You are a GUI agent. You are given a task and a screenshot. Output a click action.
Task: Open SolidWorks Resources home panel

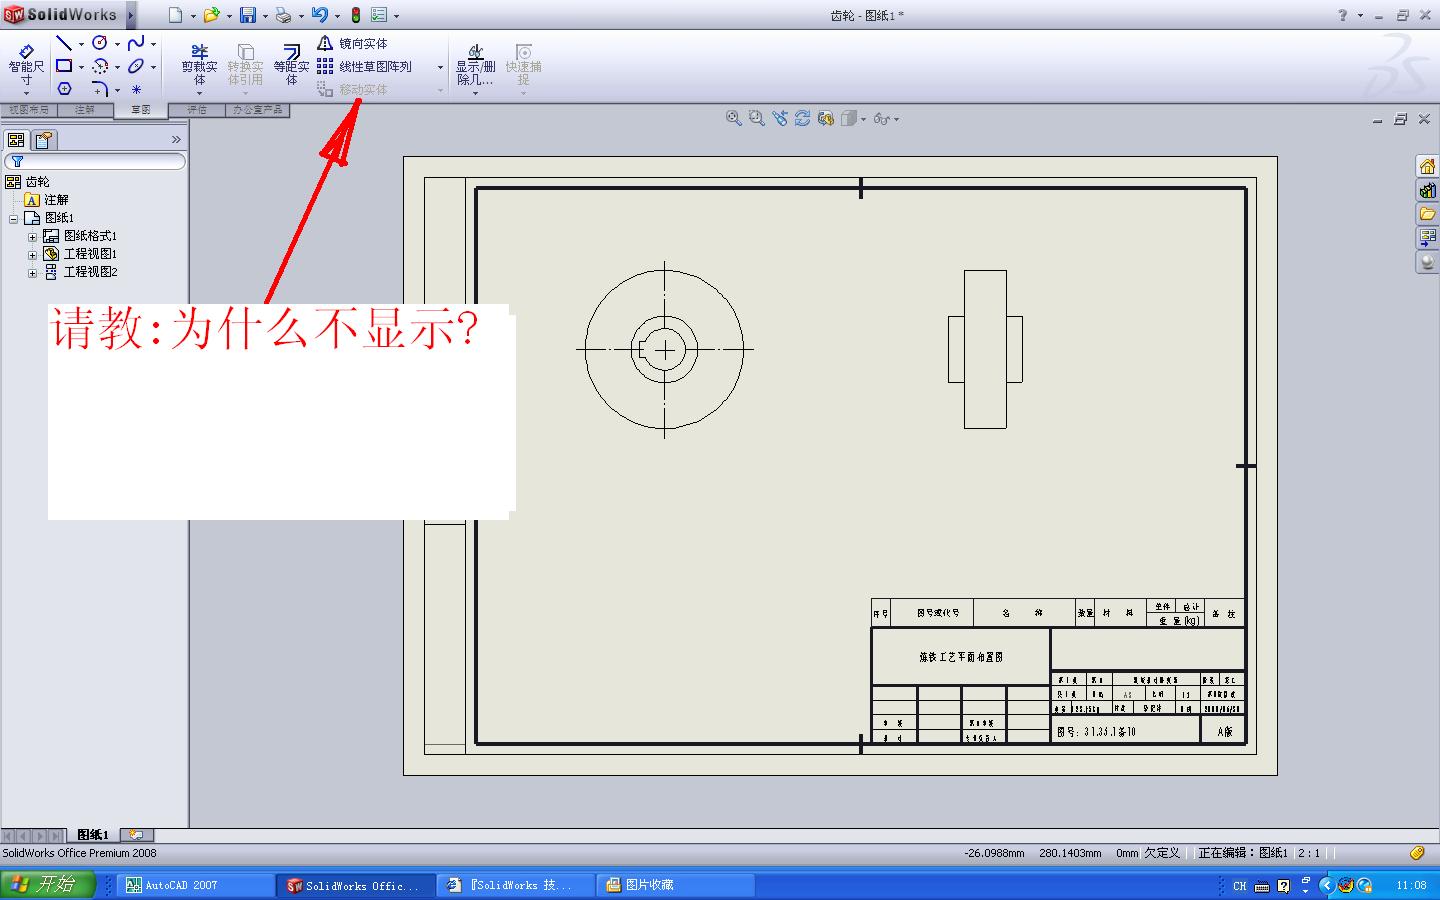1427,166
